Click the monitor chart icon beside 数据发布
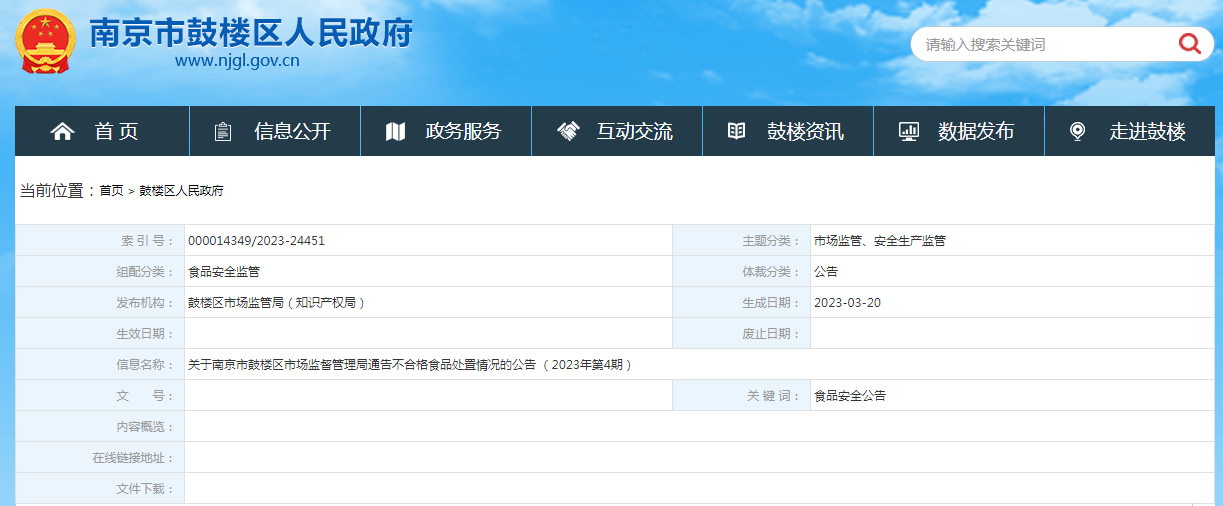 tap(908, 132)
